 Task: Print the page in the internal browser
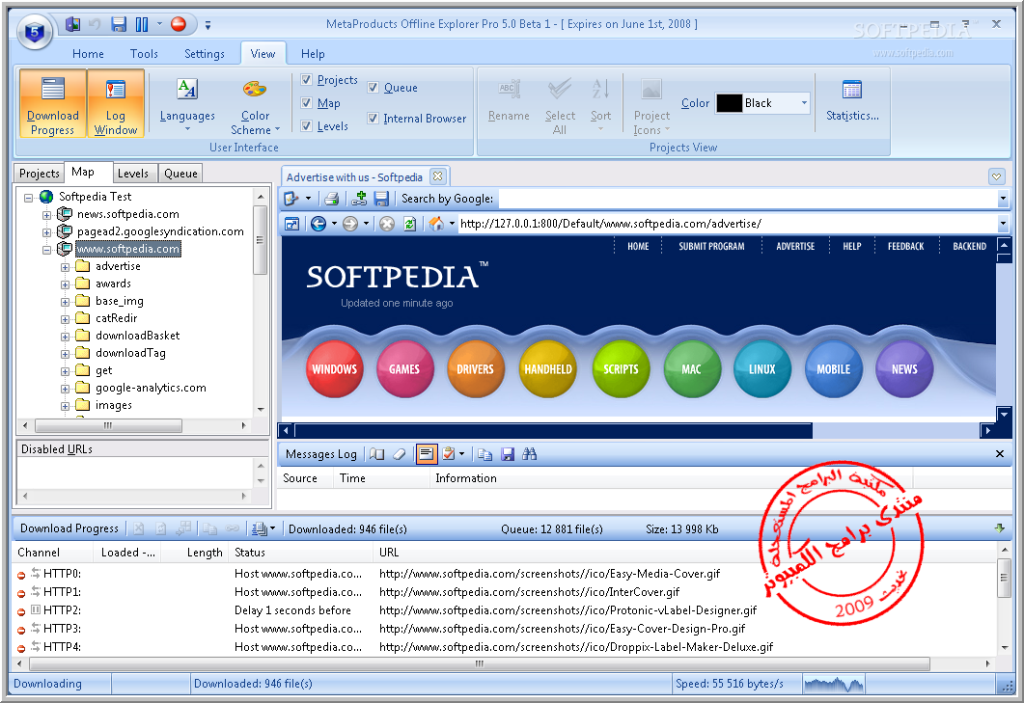(332, 199)
